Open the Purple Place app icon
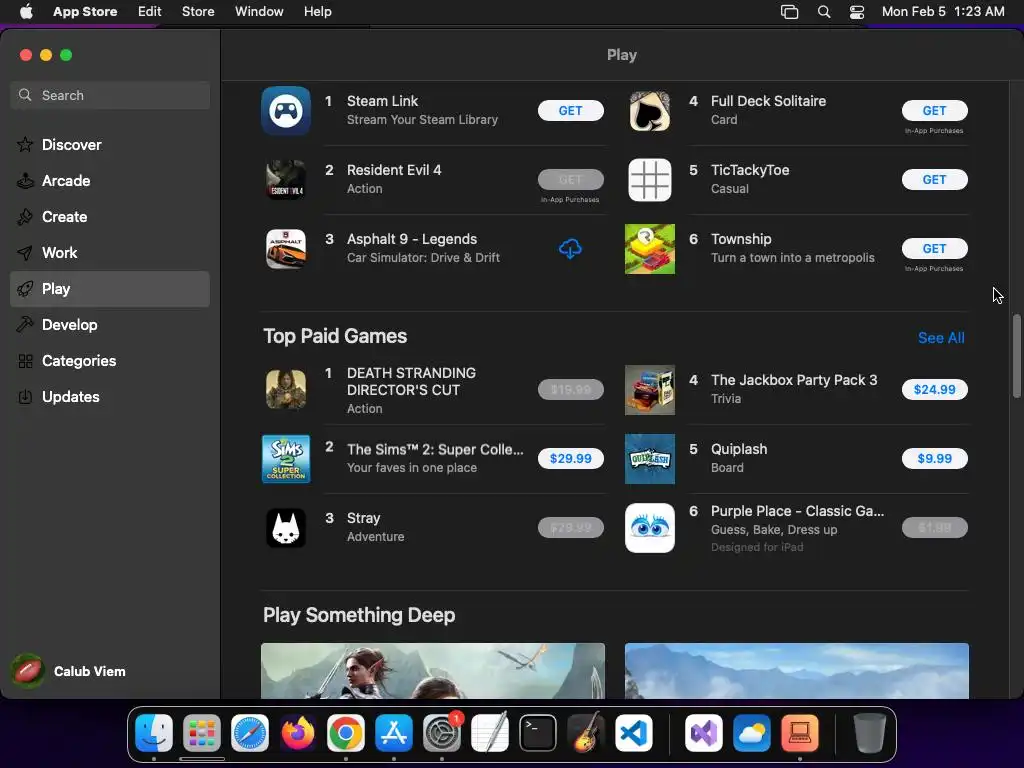Viewport: 1024px width, 768px height. tap(650, 528)
